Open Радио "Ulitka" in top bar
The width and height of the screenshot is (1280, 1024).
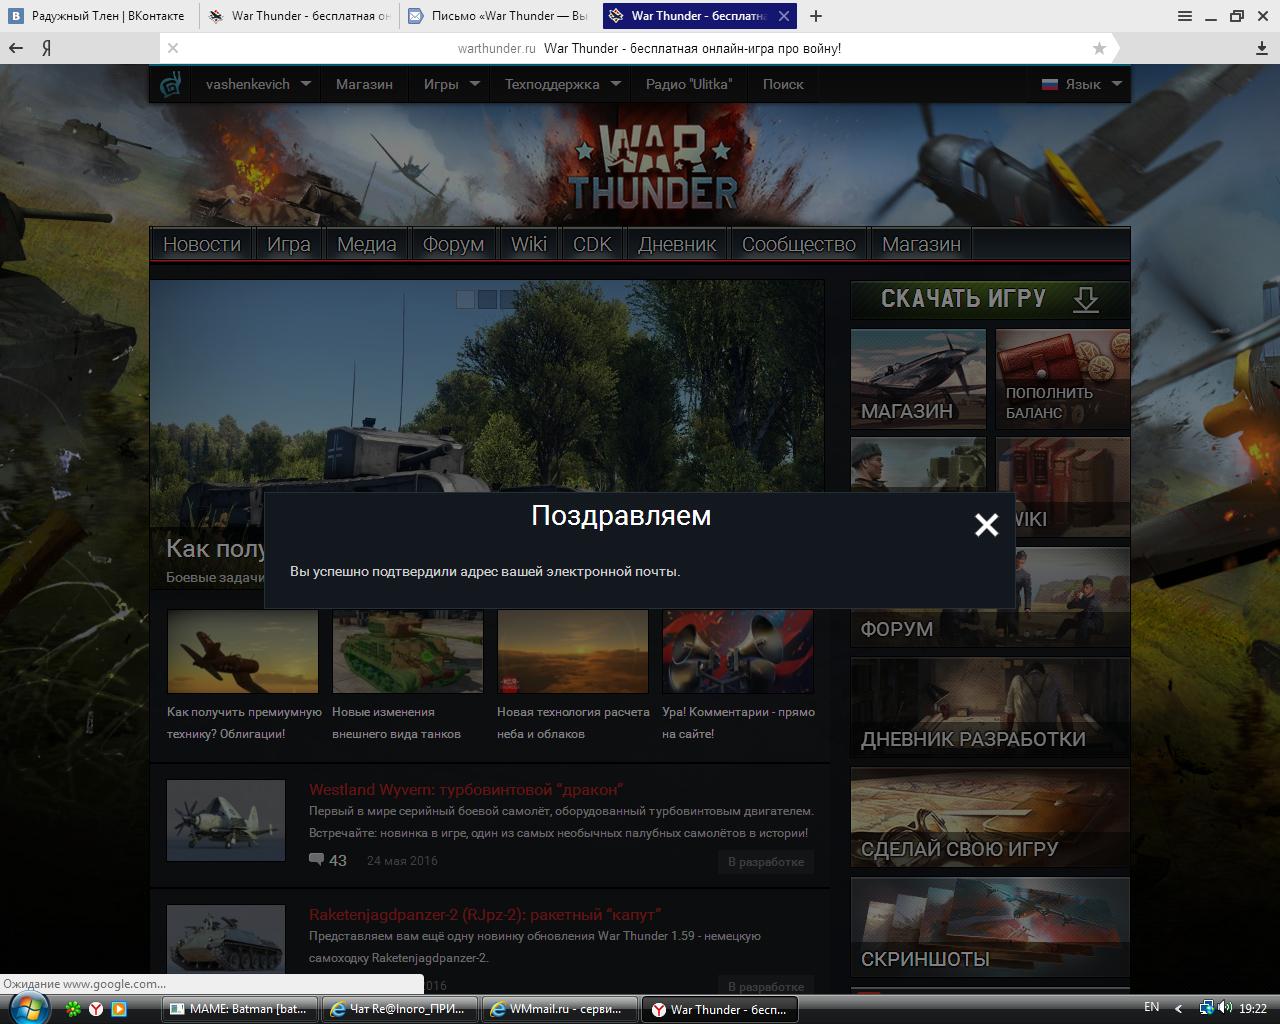688,85
